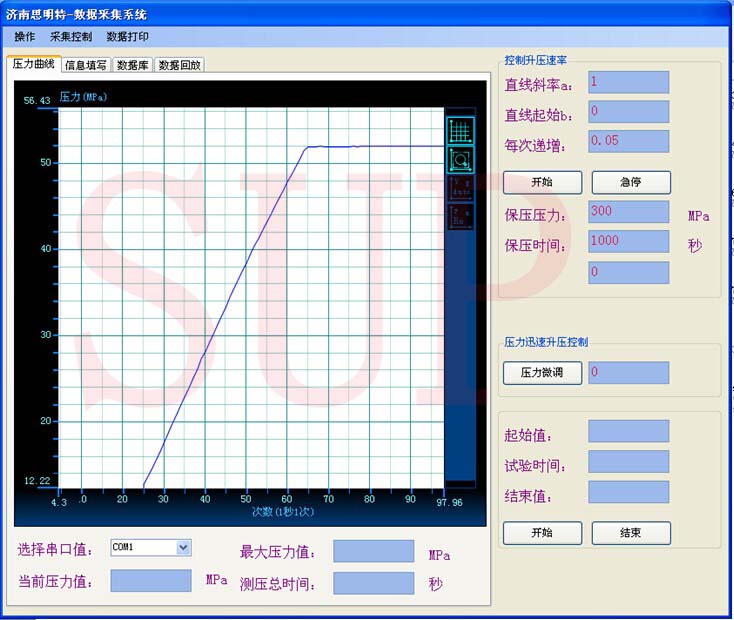This screenshot has height=620, width=734.
Task: Open the 采集控制 menu
Action: tap(71, 36)
